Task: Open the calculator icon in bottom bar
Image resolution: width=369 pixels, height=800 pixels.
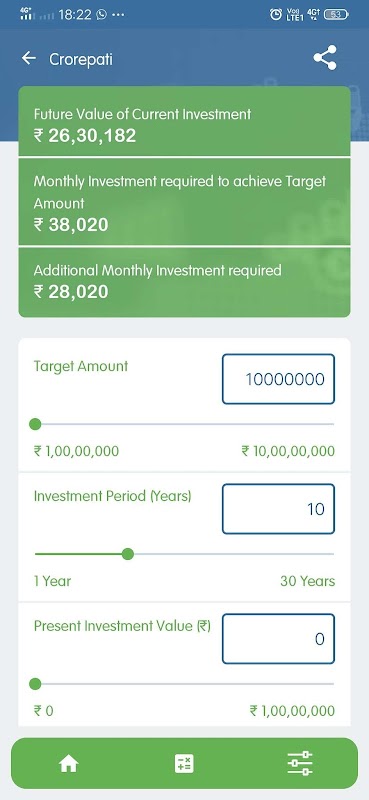Action: tap(184, 764)
